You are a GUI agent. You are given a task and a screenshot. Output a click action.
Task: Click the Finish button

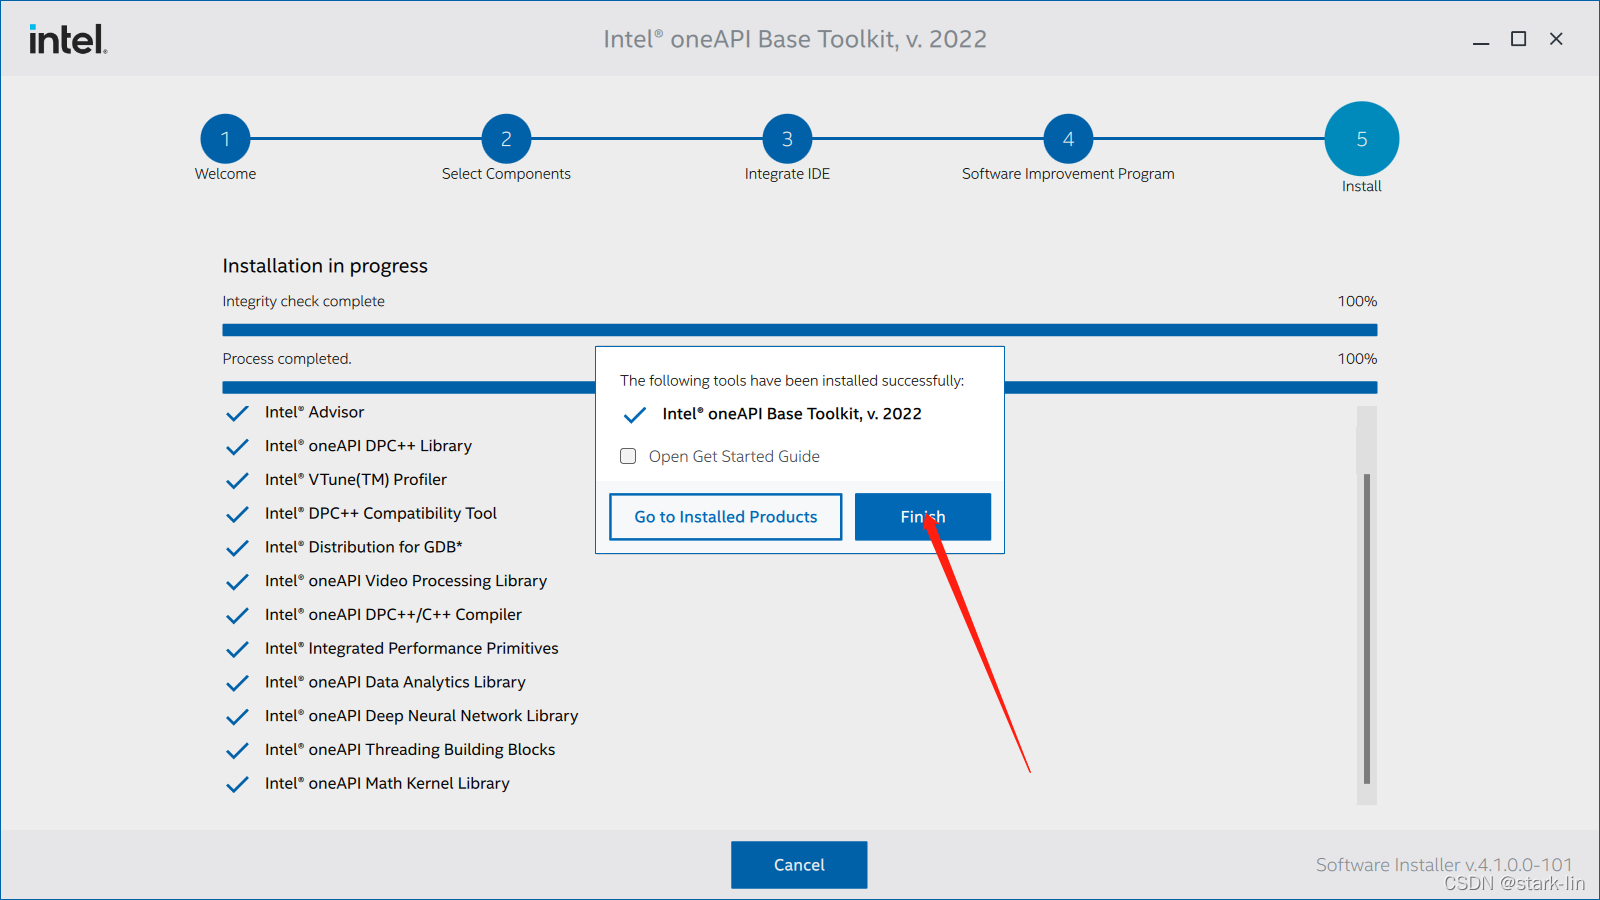click(x=922, y=517)
